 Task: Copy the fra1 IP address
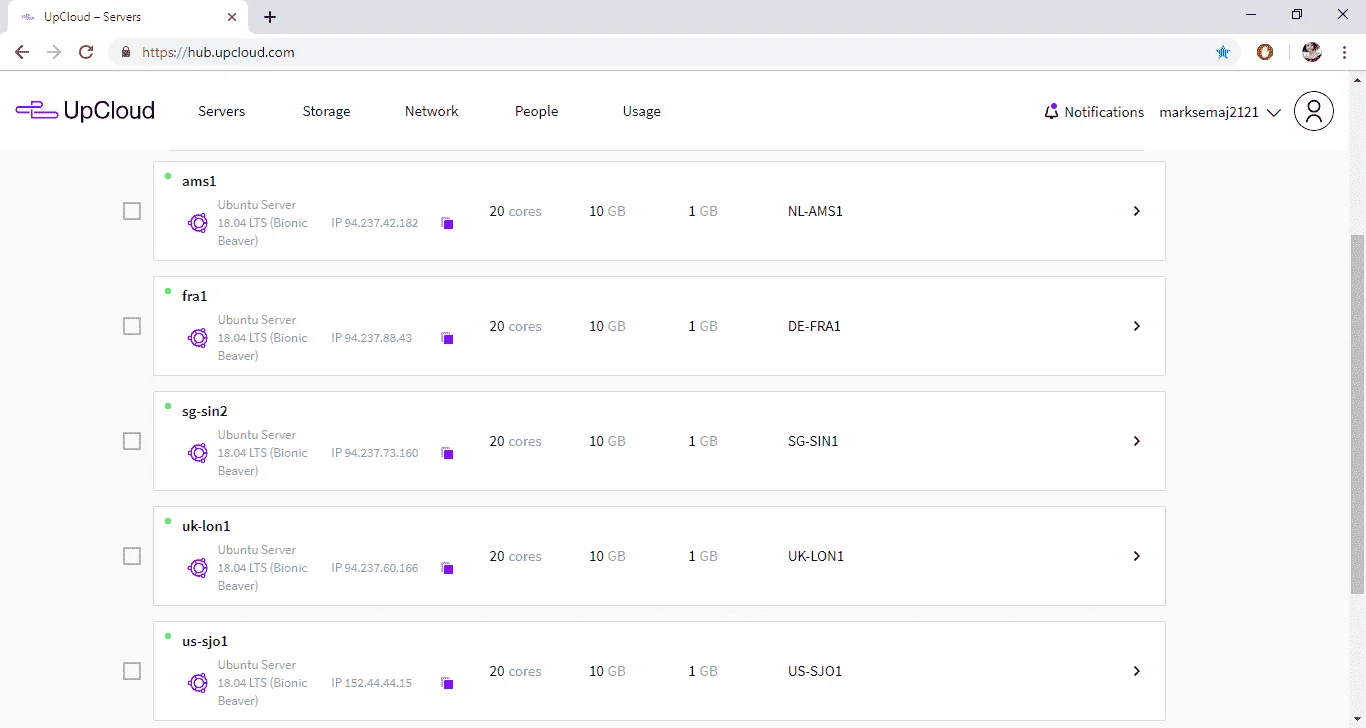tap(448, 338)
